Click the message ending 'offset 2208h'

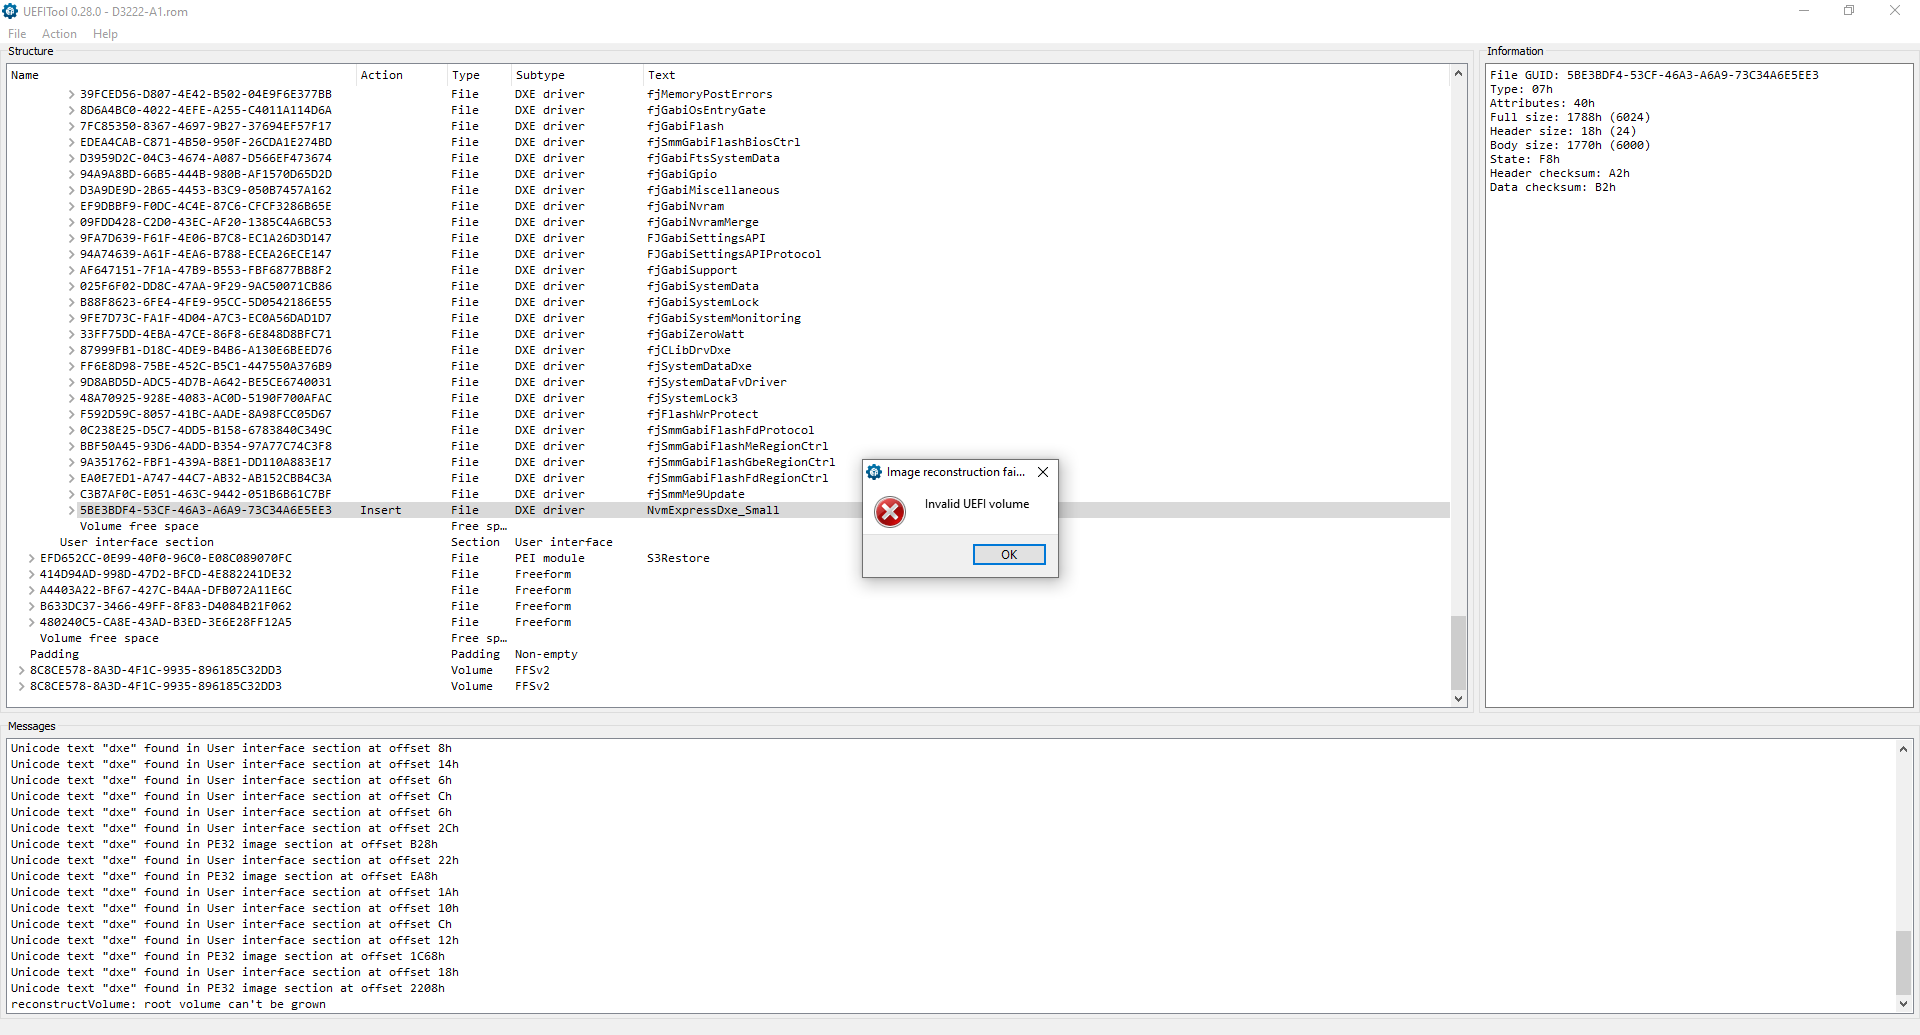(227, 988)
